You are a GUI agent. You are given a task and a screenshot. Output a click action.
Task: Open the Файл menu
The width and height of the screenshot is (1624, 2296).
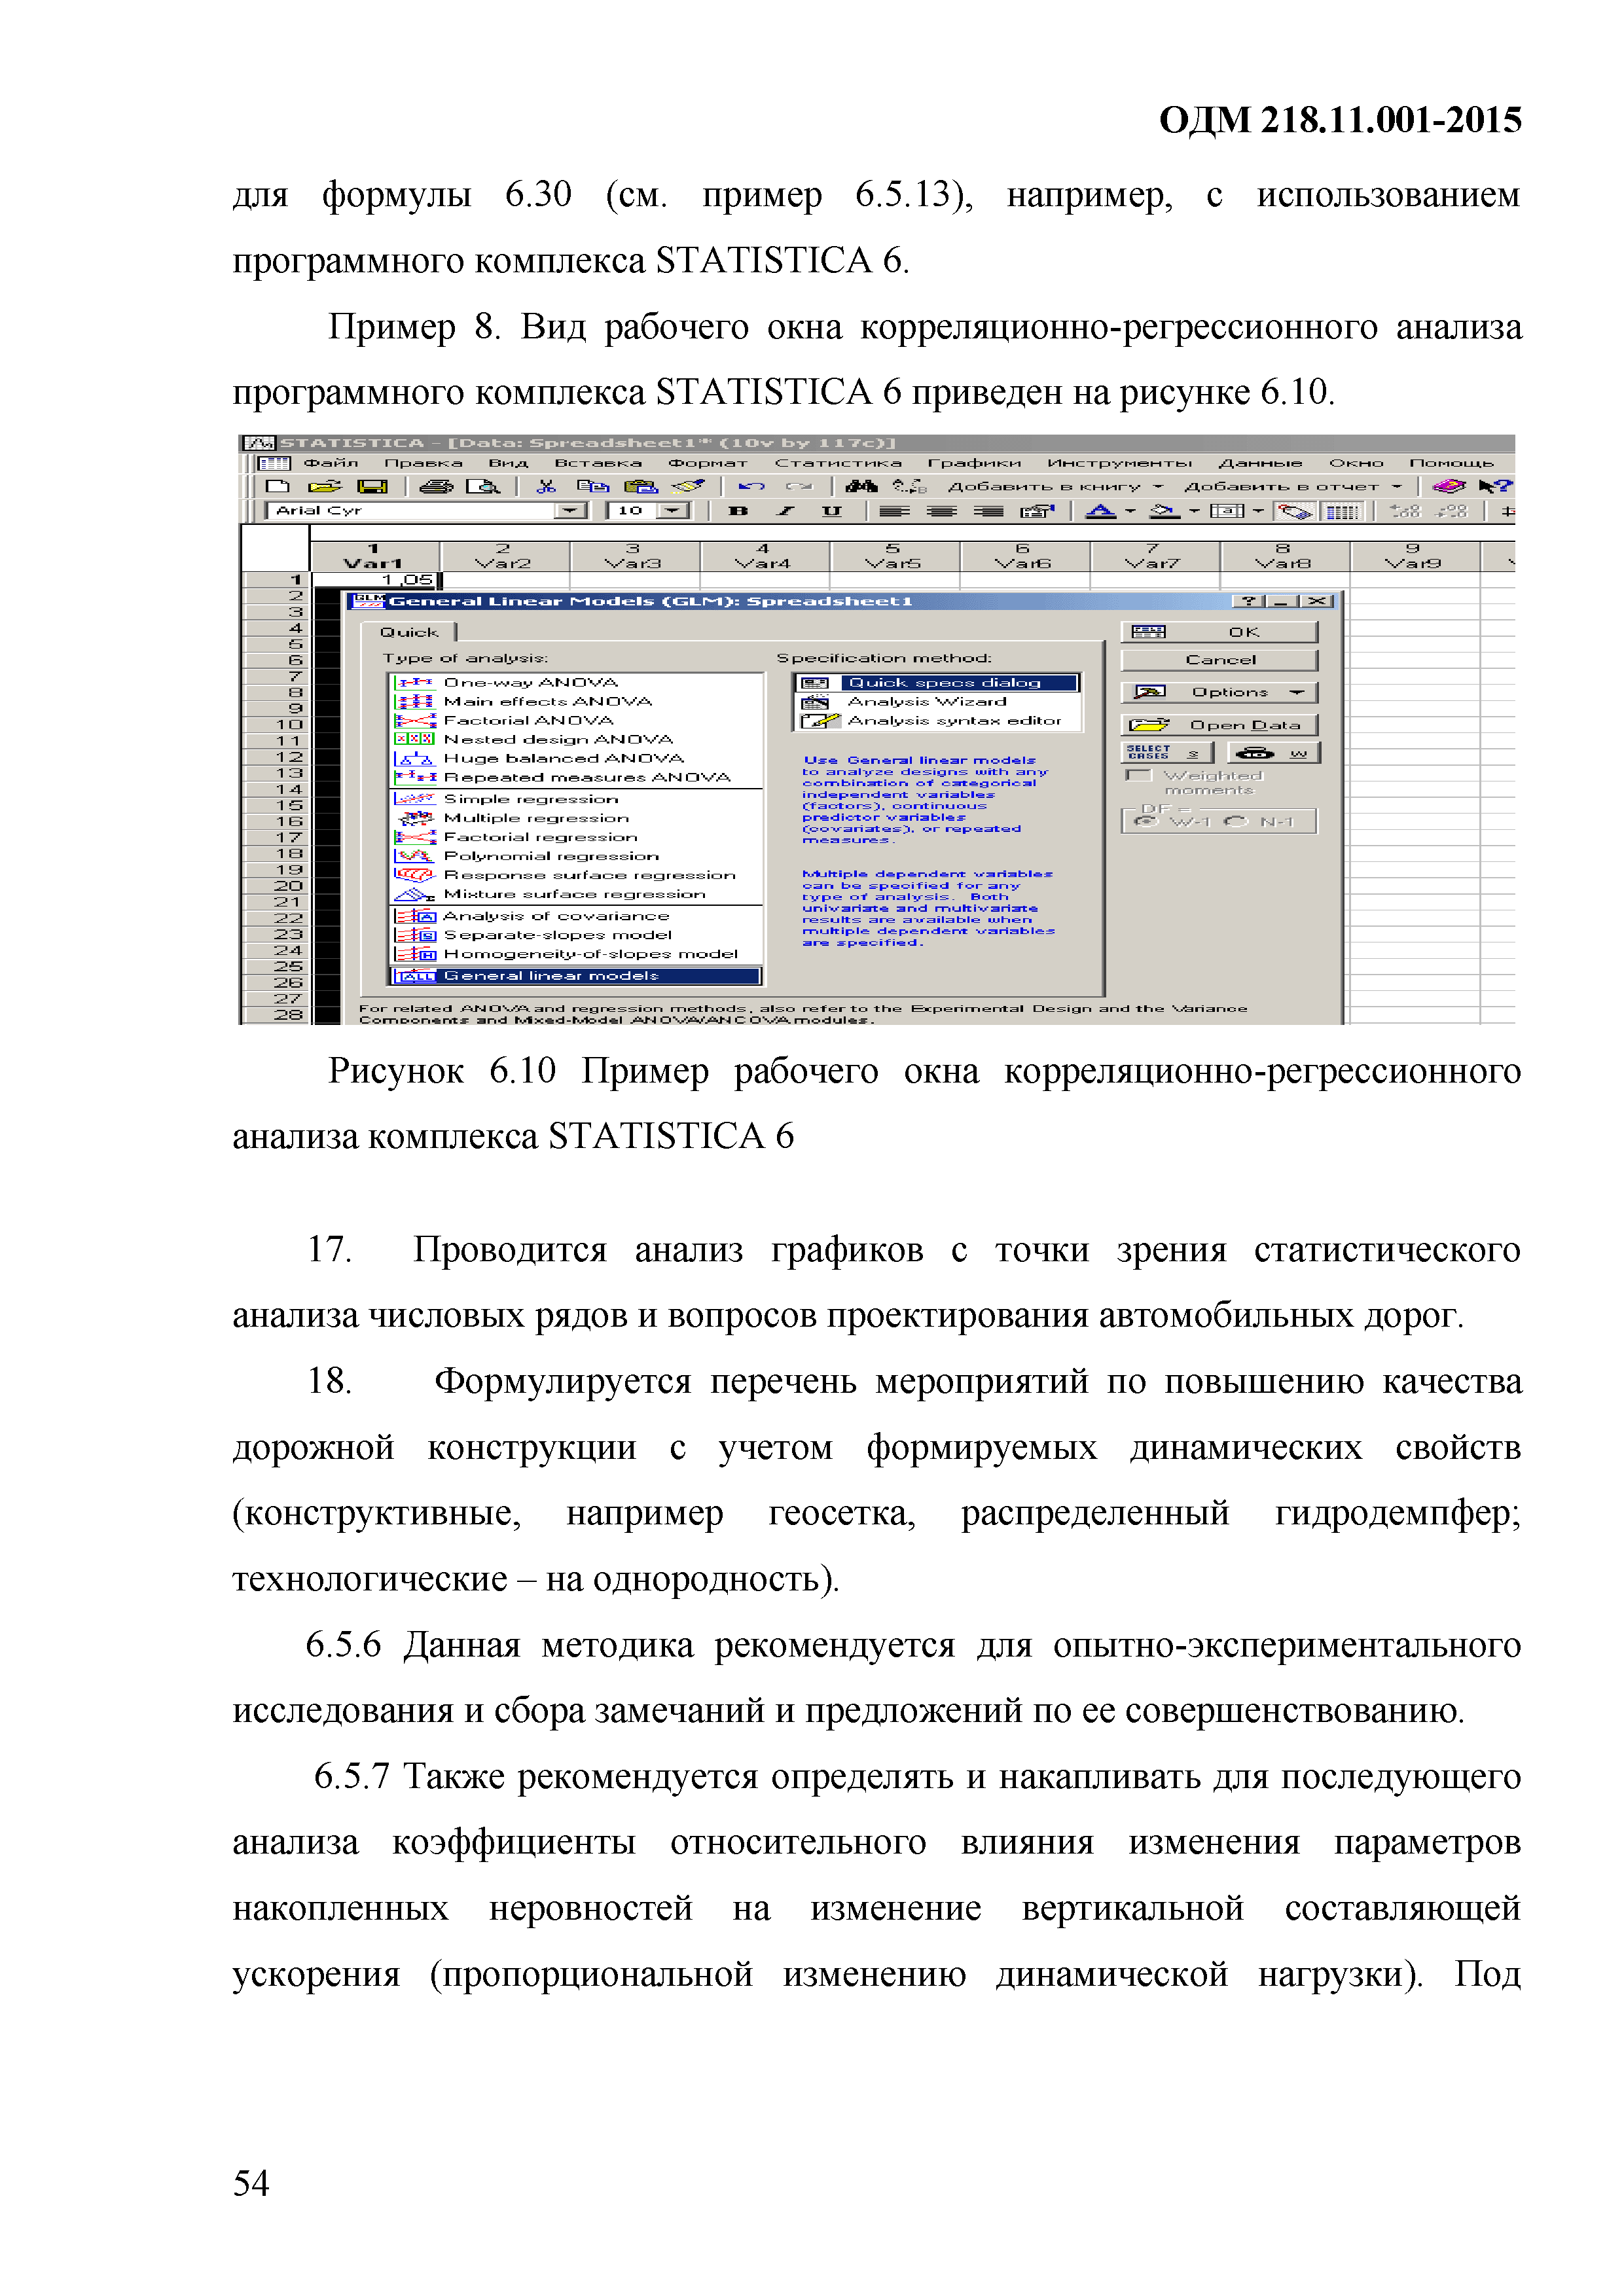pos(331,463)
